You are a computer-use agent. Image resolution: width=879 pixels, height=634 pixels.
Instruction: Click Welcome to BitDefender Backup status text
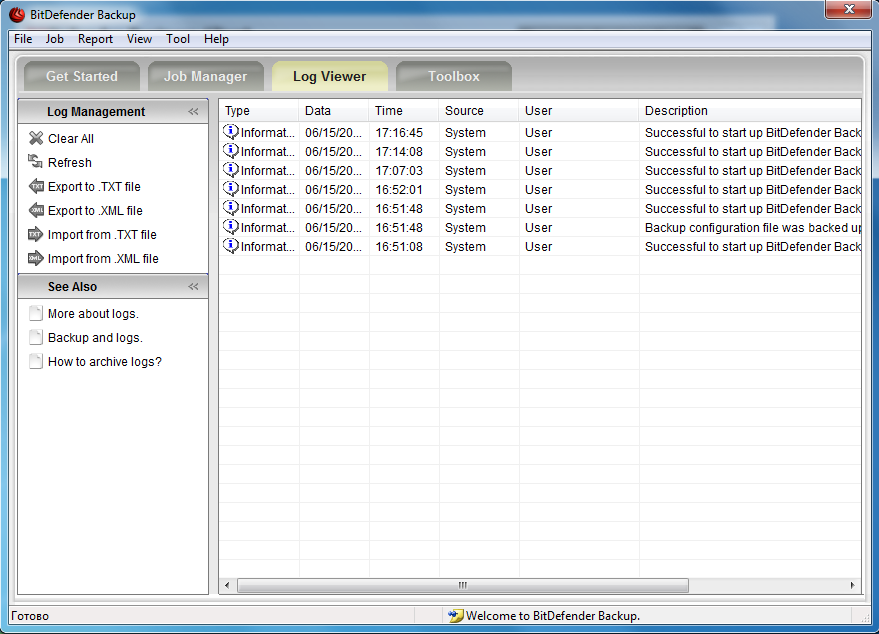click(553, 616)
